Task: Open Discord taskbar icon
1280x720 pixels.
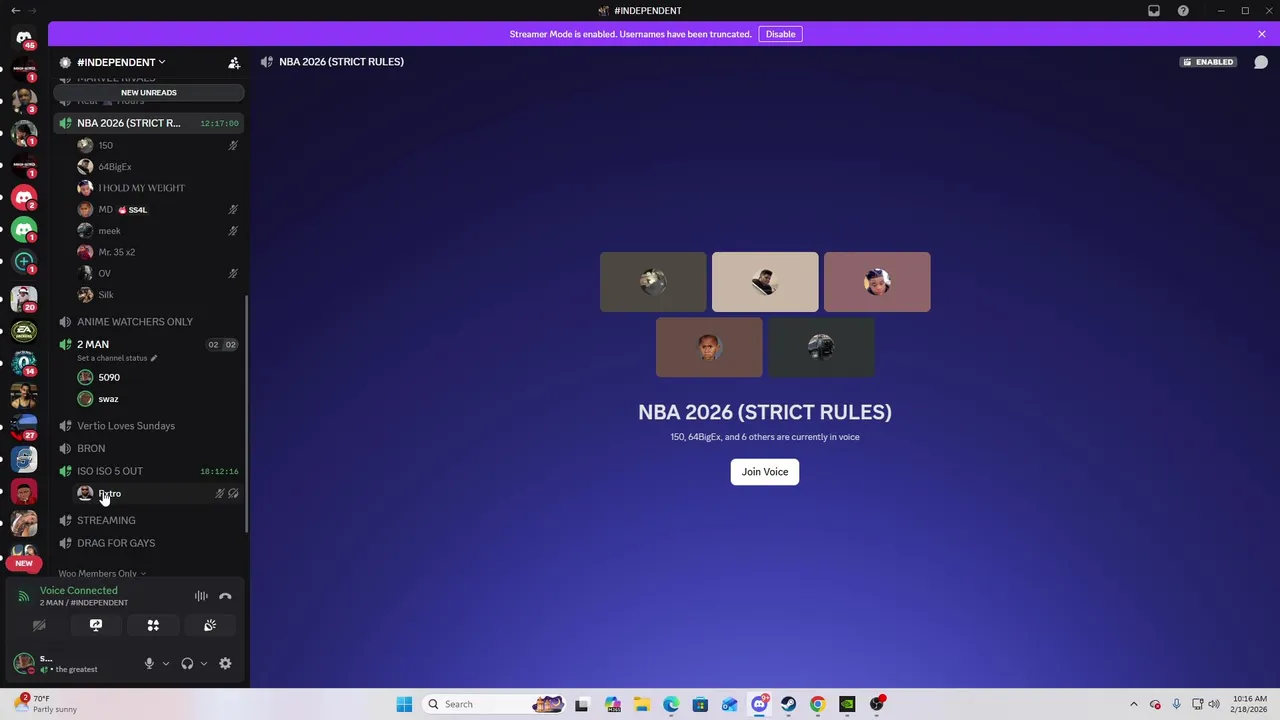Action: pyautogui.click(x=759, y=704)
